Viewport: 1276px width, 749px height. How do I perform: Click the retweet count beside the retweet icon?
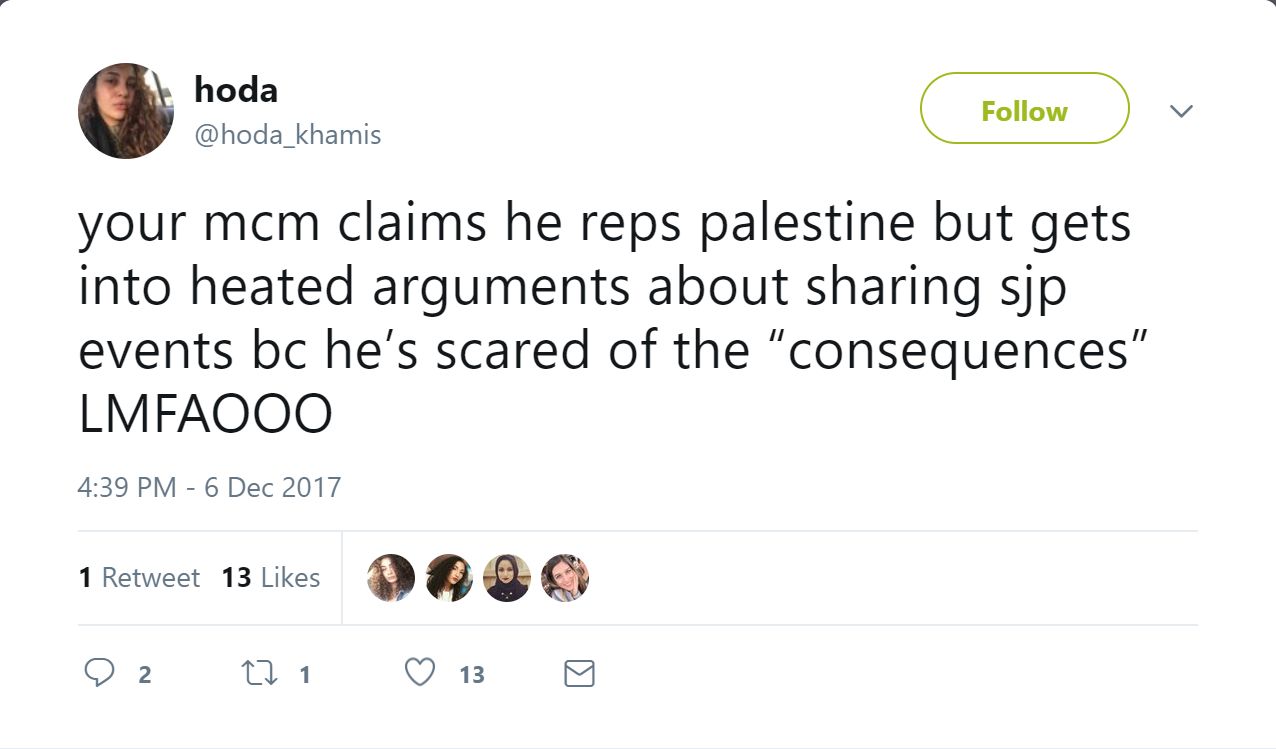click(x=304, y=675)
